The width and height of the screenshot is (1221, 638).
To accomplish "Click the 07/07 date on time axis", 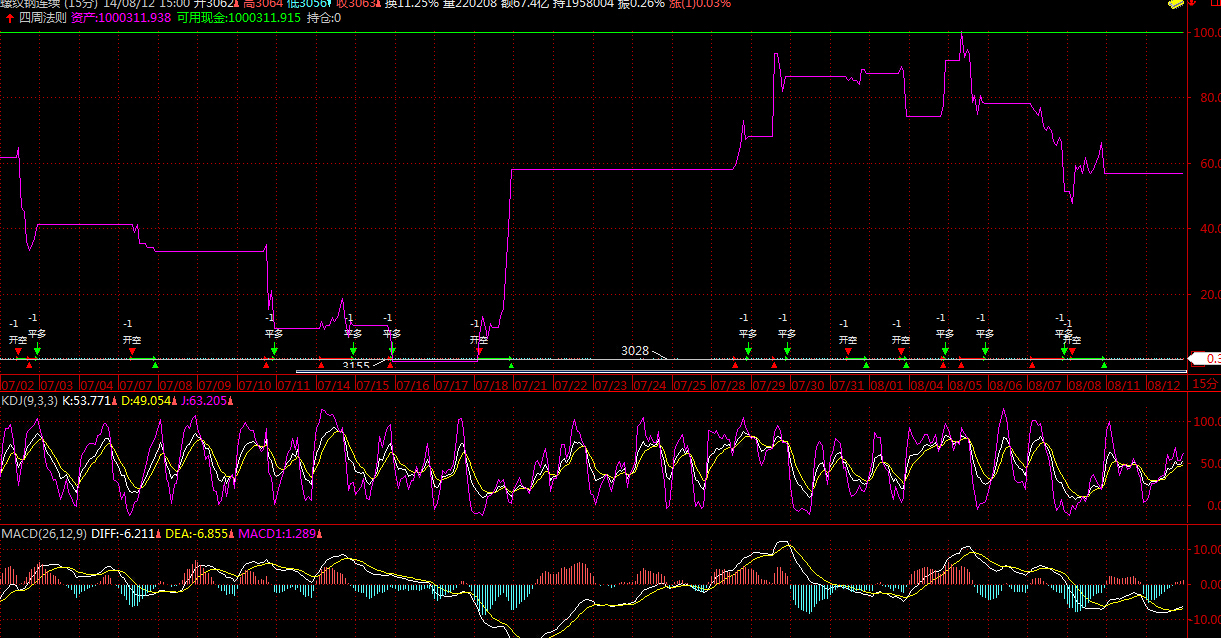I will click(135, 385).
